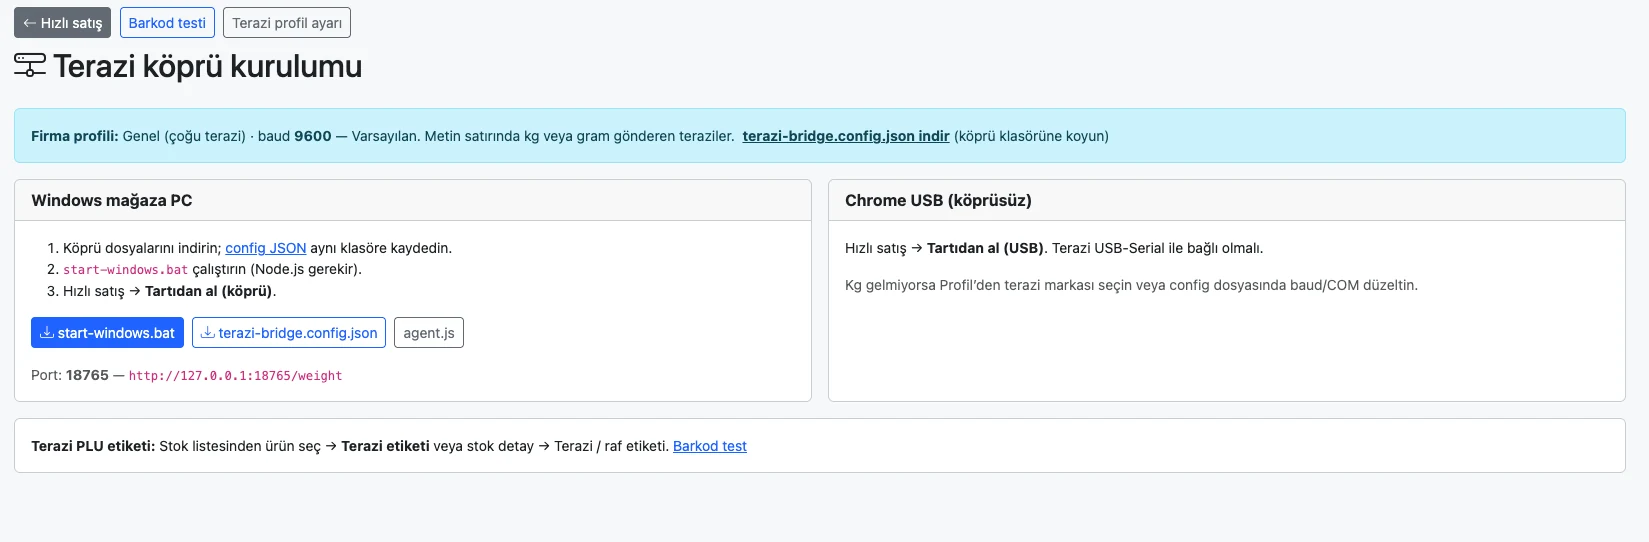This screenshot has width=1649, height=542.
Task: Click the Tartıdan al (USB) text
Action: pyautogui.click(x=986, y=248)
